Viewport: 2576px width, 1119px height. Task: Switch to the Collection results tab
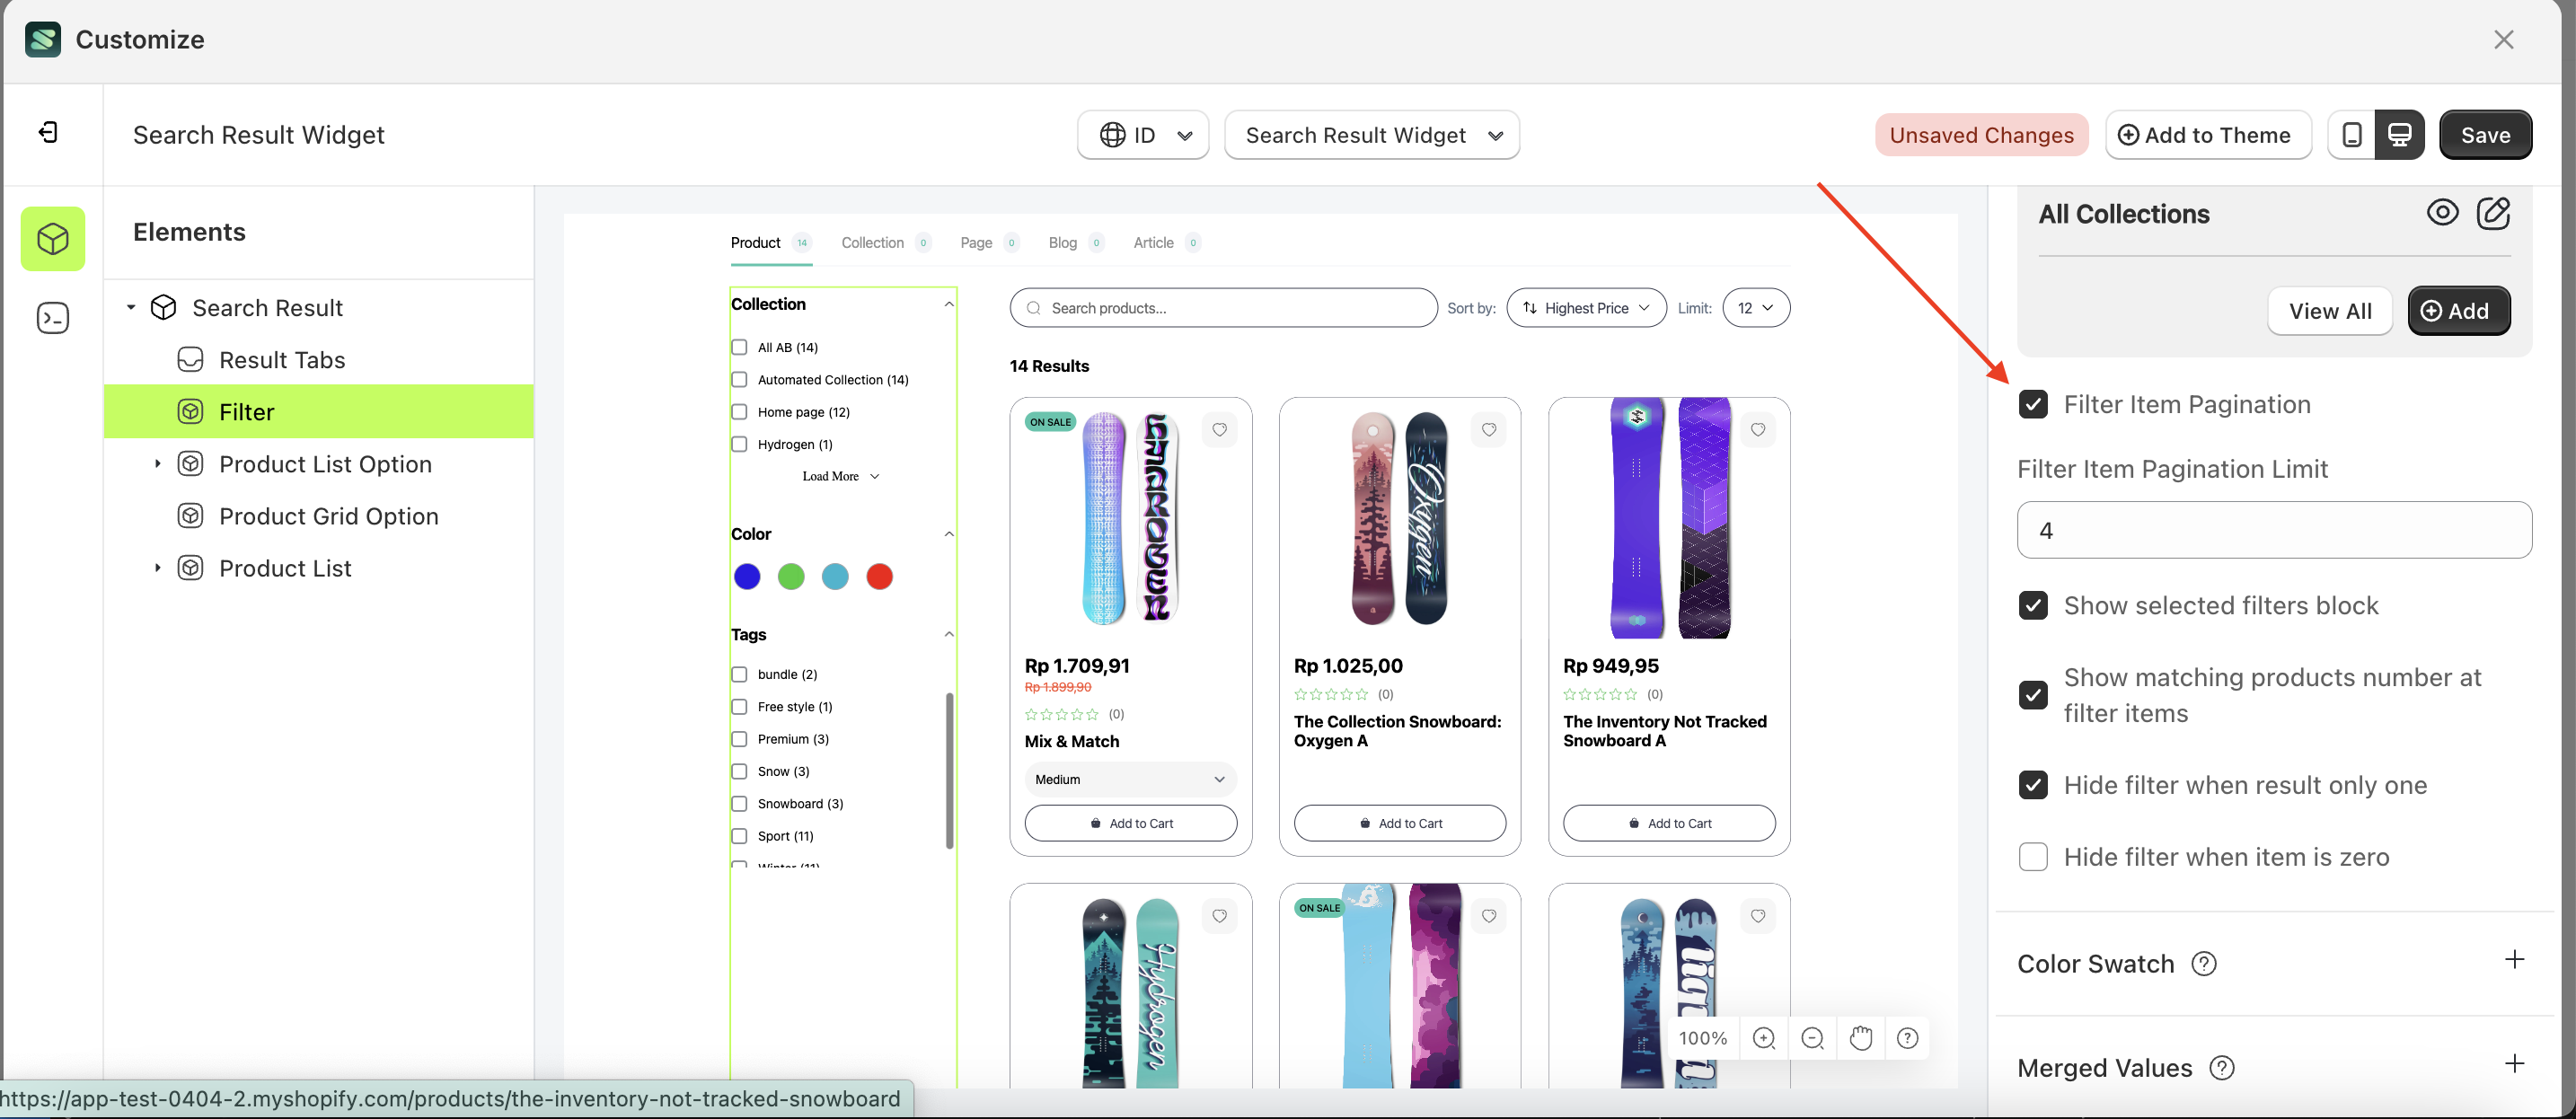coord(872,242)
